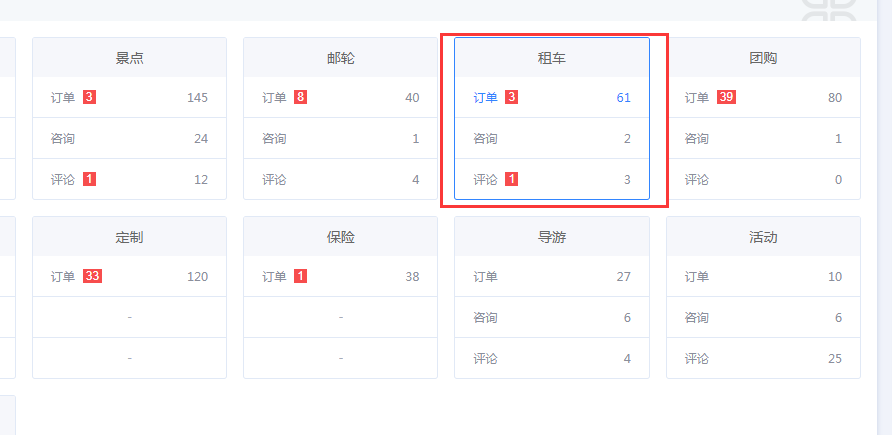Viewport: 892px width, 435px height.
Task: Click the red badge 8 on 邮轮 订单
Action: (x=300, y=98)
